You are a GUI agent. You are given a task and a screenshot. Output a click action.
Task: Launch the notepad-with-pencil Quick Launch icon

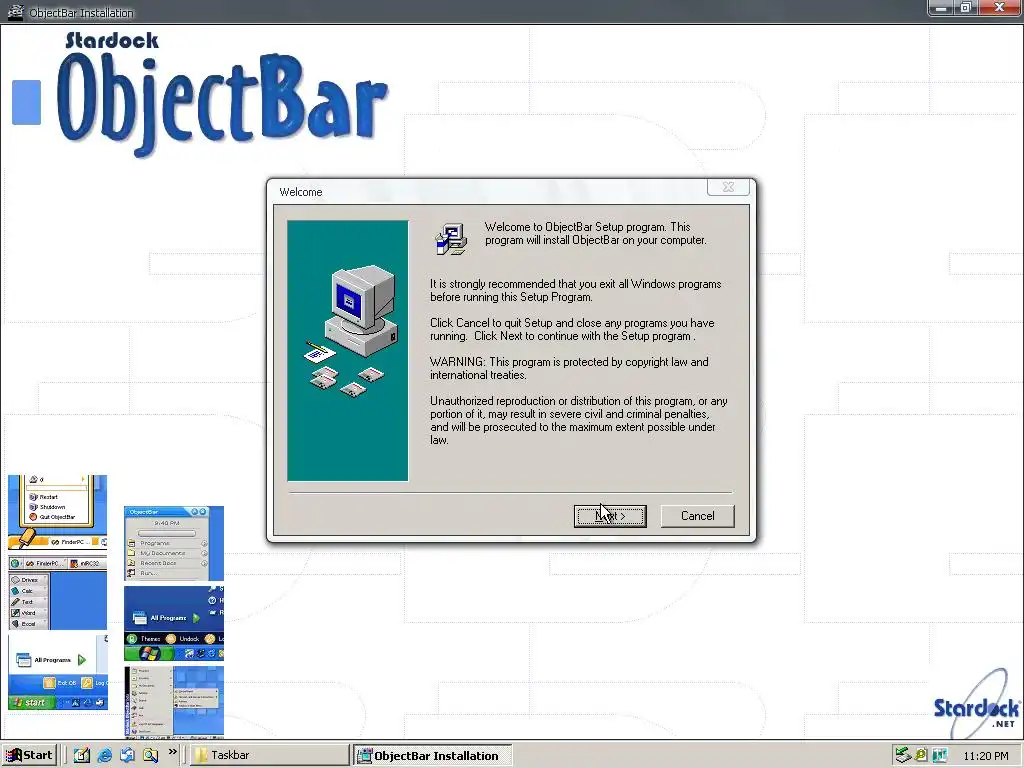tap(81, 755)
